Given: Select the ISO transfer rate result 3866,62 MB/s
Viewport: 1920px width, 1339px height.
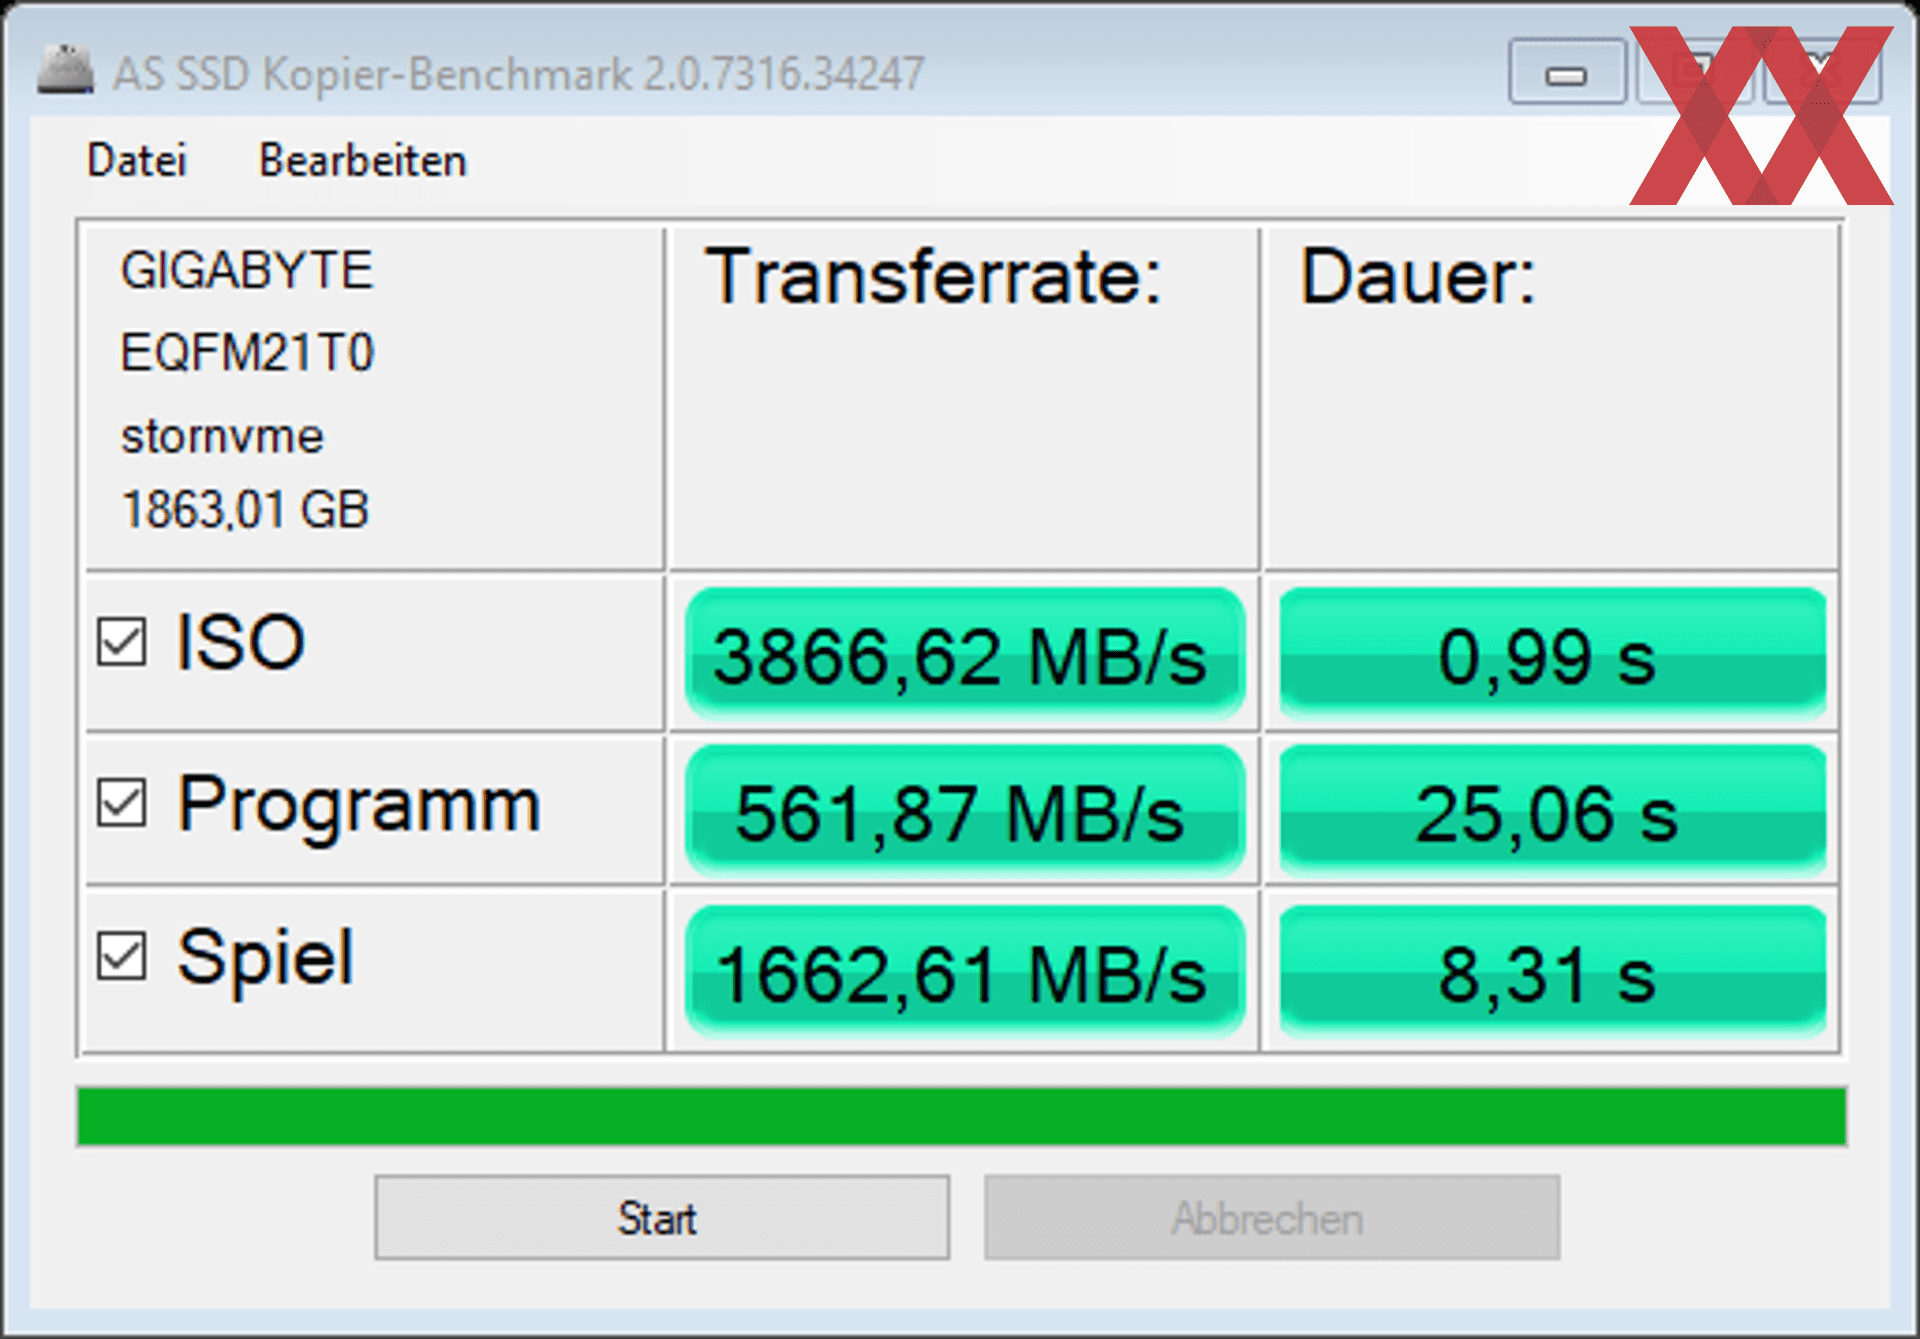Looking at the screenshot, I should (964, 654).
